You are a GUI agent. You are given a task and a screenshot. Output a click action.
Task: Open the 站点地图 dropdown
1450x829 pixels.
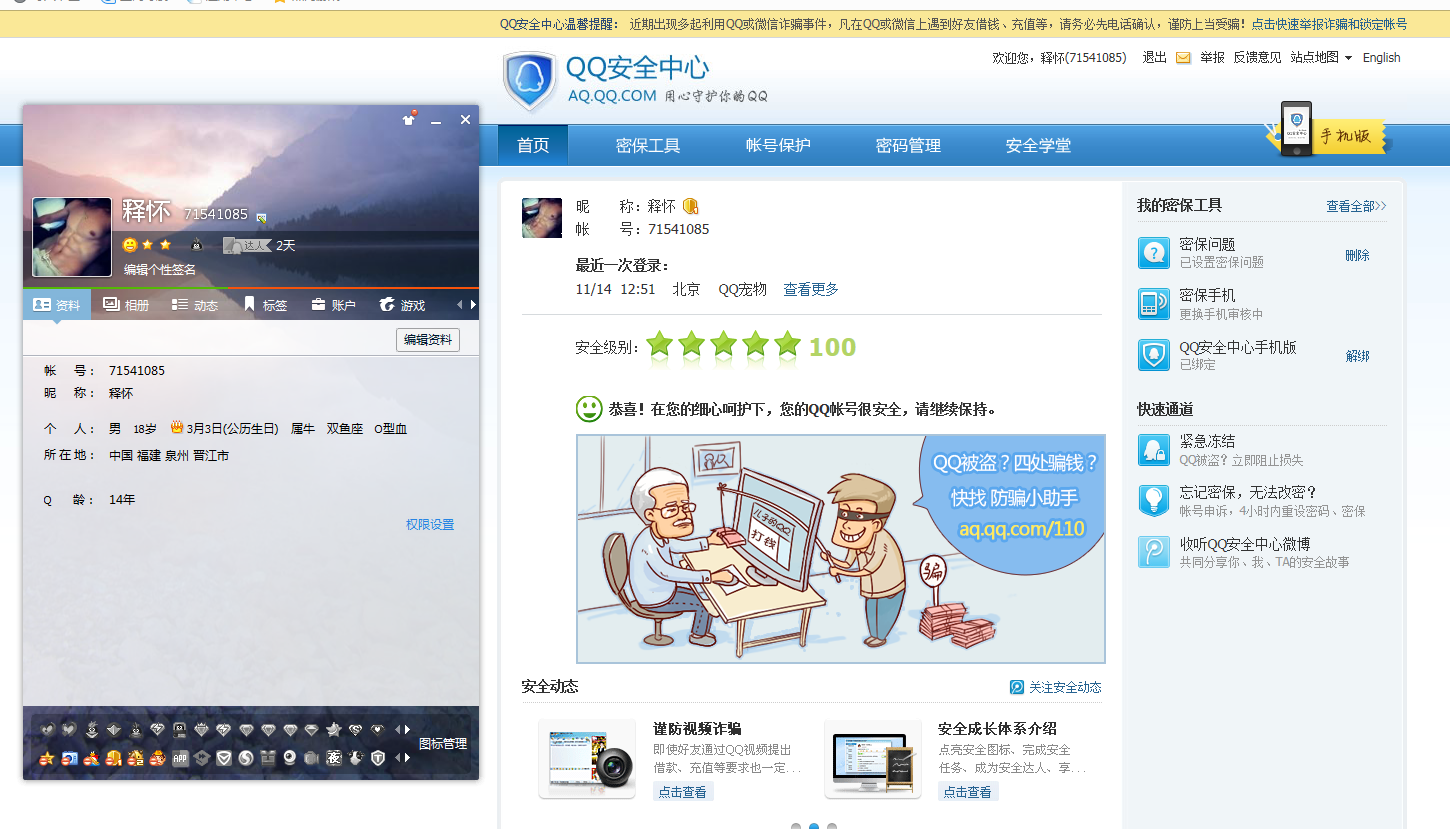coord(1321,58)
